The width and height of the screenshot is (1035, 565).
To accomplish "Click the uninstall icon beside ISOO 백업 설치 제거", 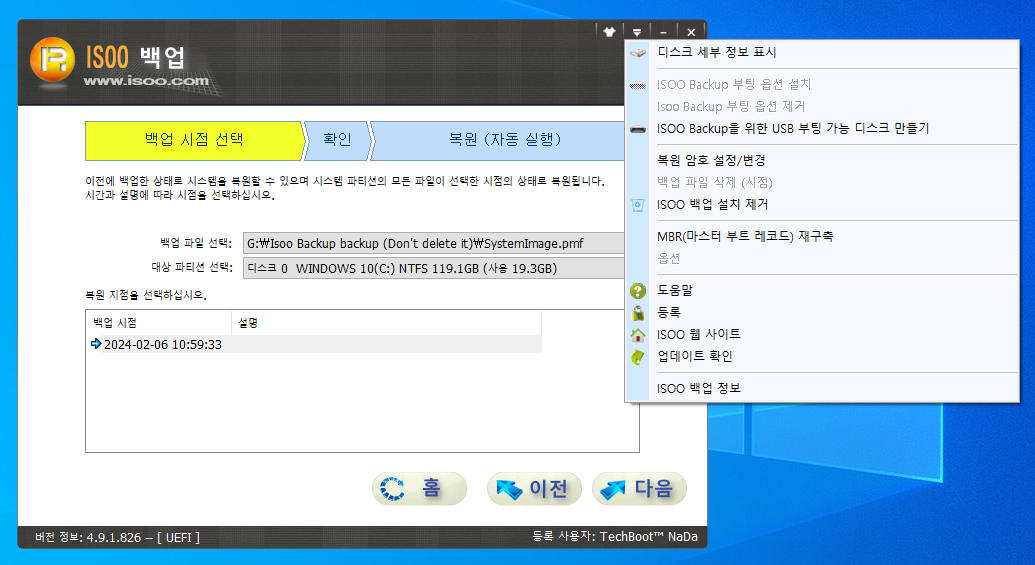I will click(638, 205).
